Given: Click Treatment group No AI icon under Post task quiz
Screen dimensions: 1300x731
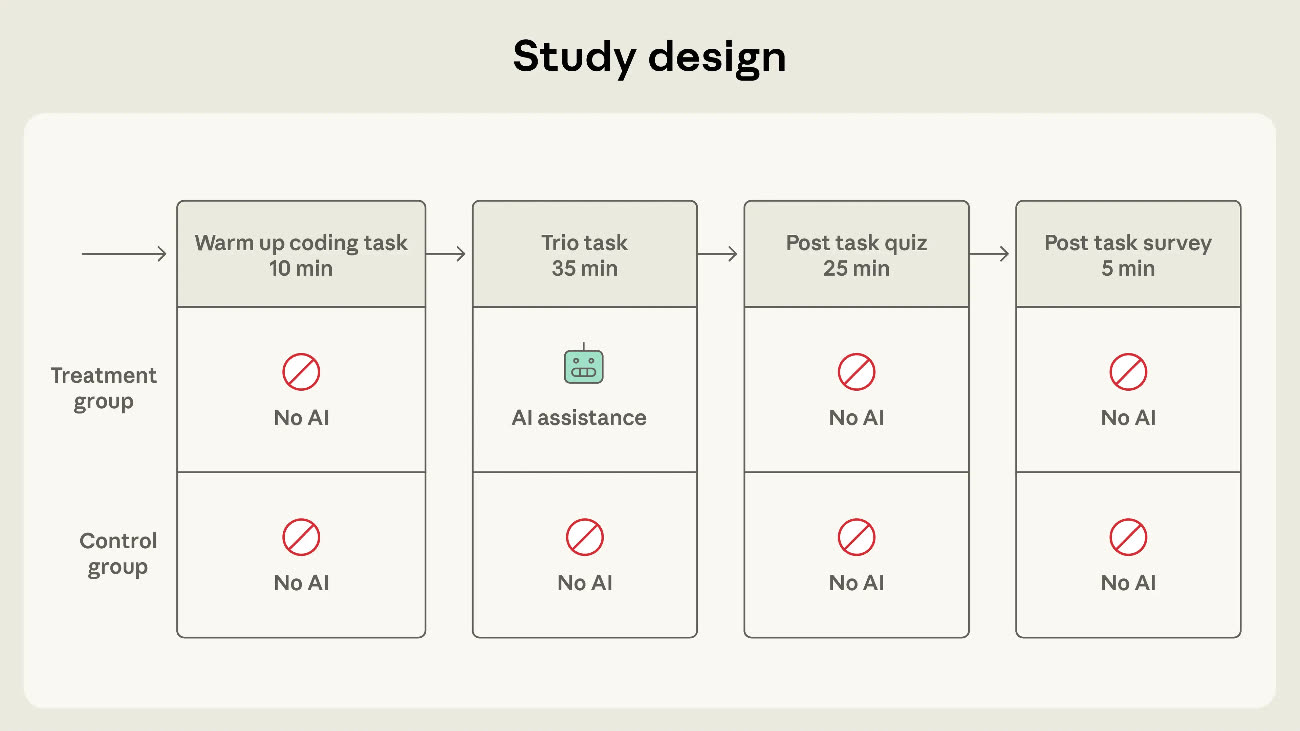Looking at the screenshot, I should (x=856, y=373).
